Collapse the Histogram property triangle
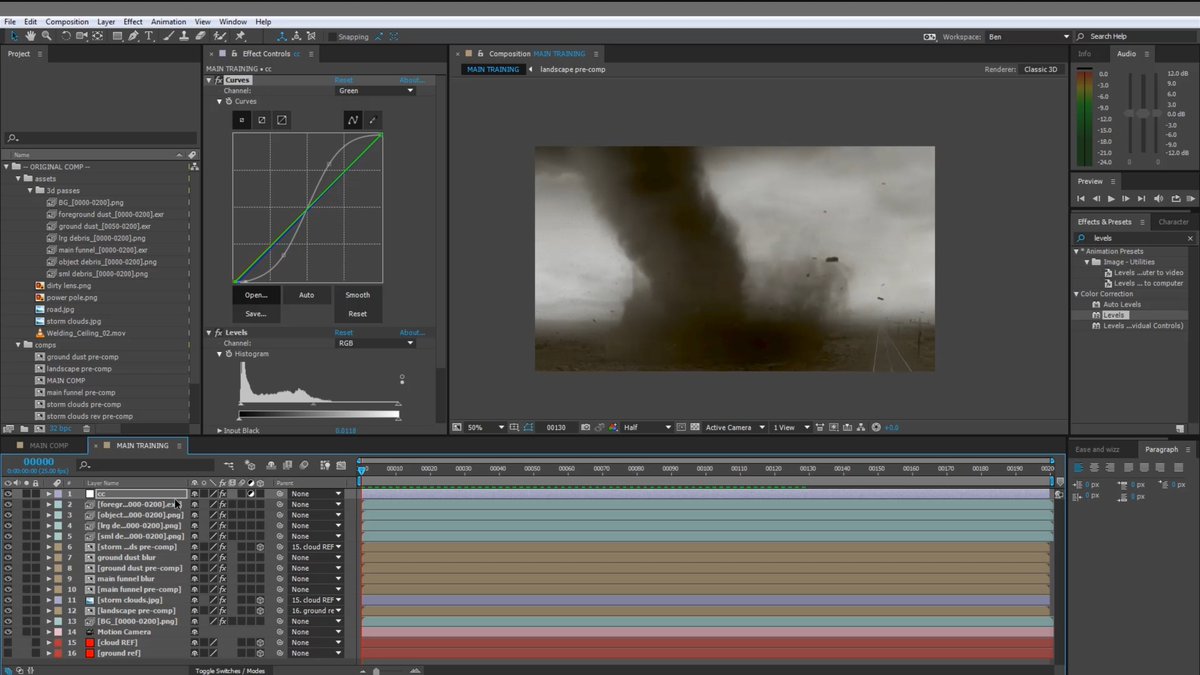The image size is (1200, 675). point(220,354)
